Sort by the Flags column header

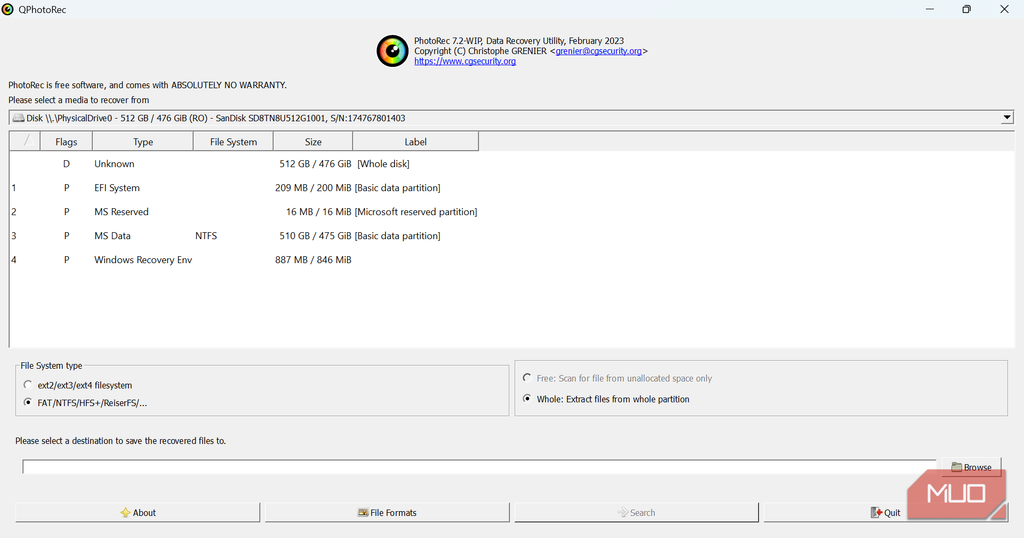(x=66, y=142)
